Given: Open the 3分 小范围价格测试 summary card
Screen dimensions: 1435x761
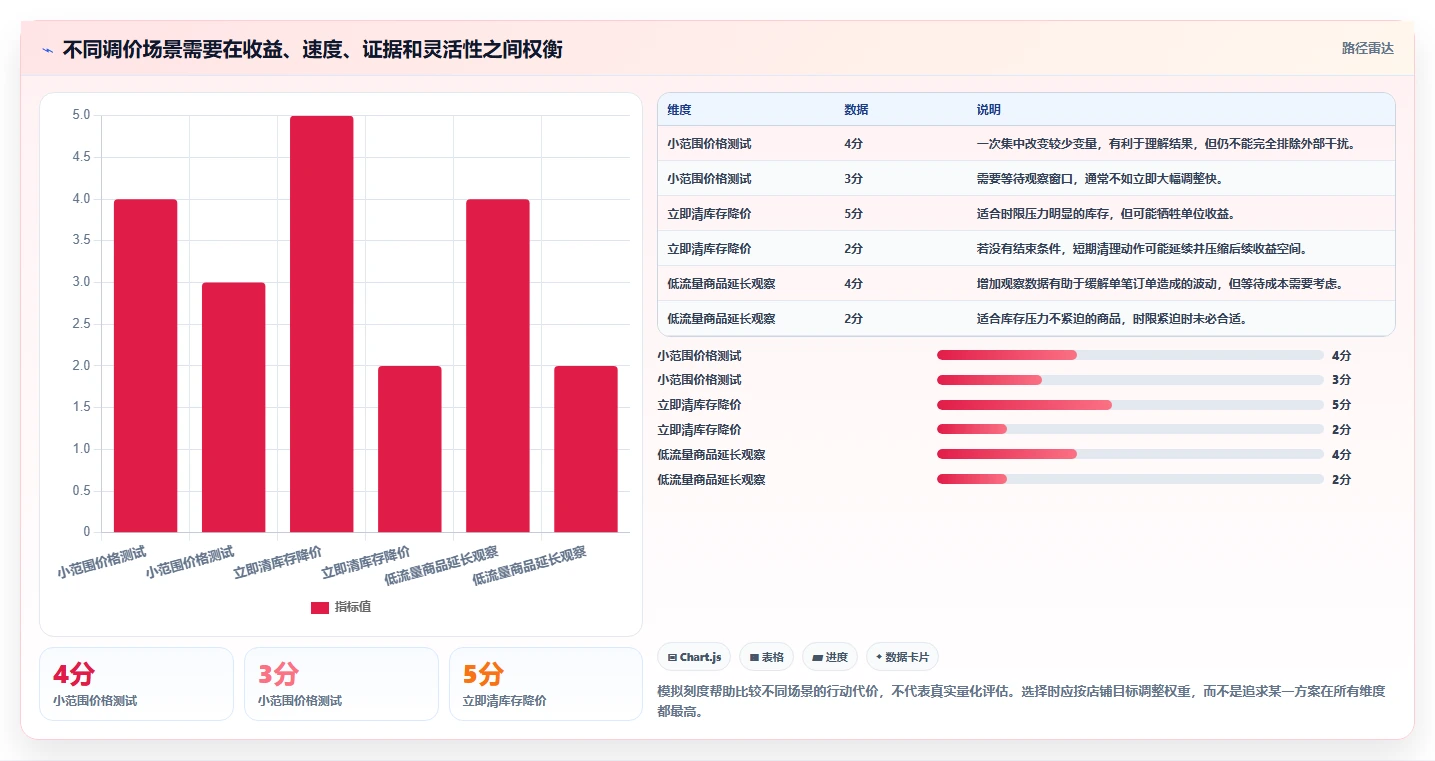Looking at the screenshot, I should [x=341, y=684].
